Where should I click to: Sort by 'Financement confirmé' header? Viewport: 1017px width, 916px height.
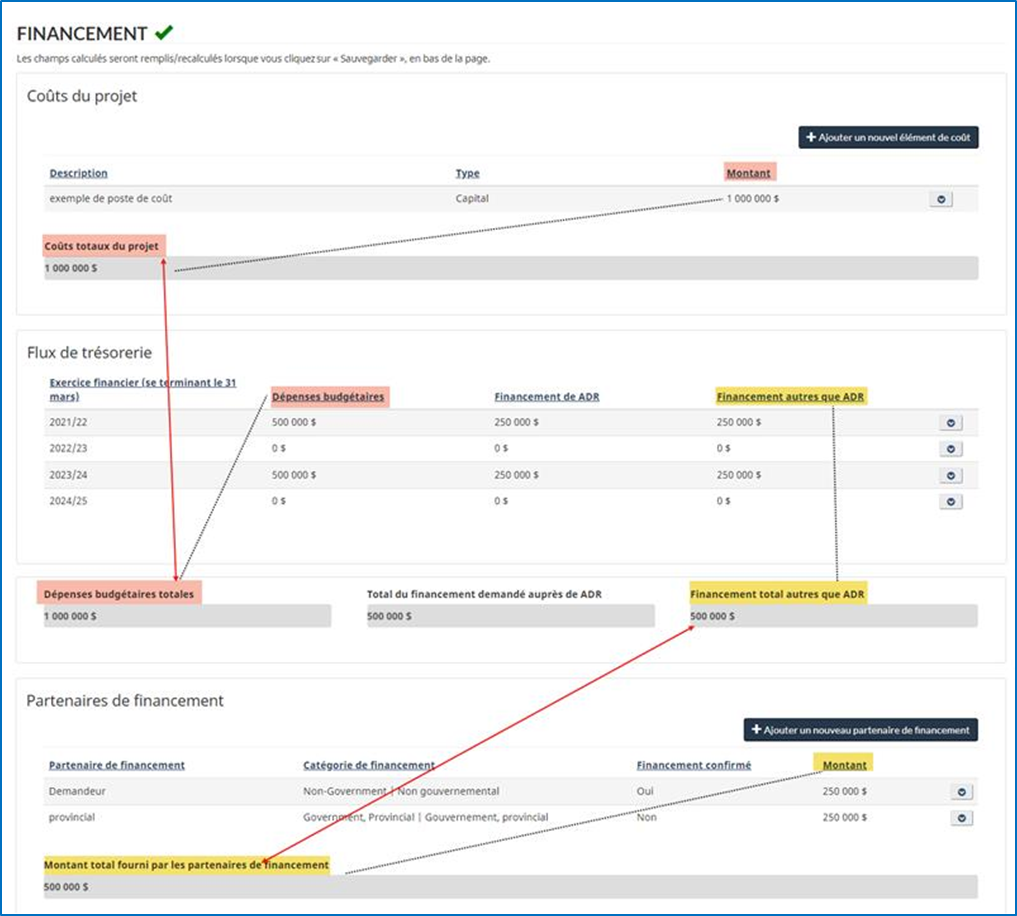694,765
